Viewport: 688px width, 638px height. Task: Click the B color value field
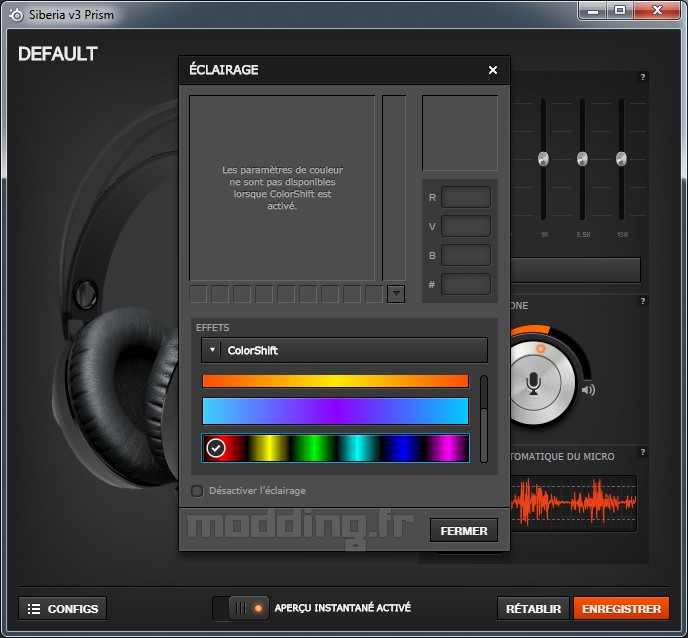pos(466,255)
